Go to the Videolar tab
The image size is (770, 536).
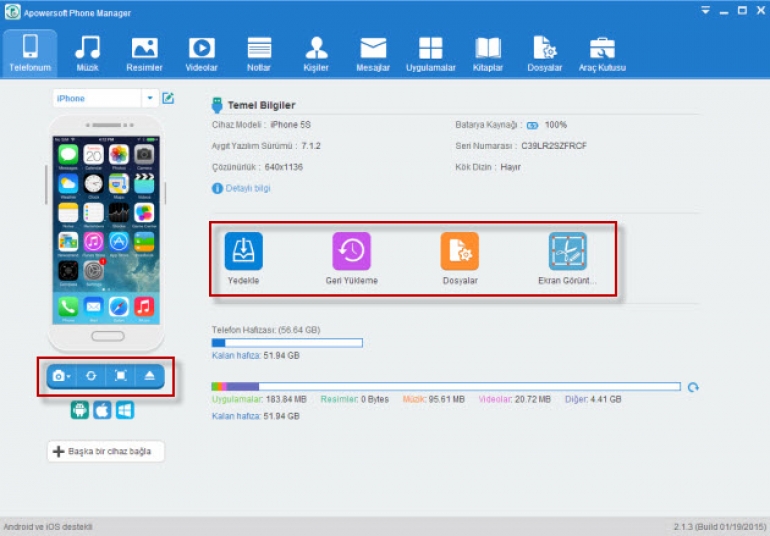pos(201,53)
